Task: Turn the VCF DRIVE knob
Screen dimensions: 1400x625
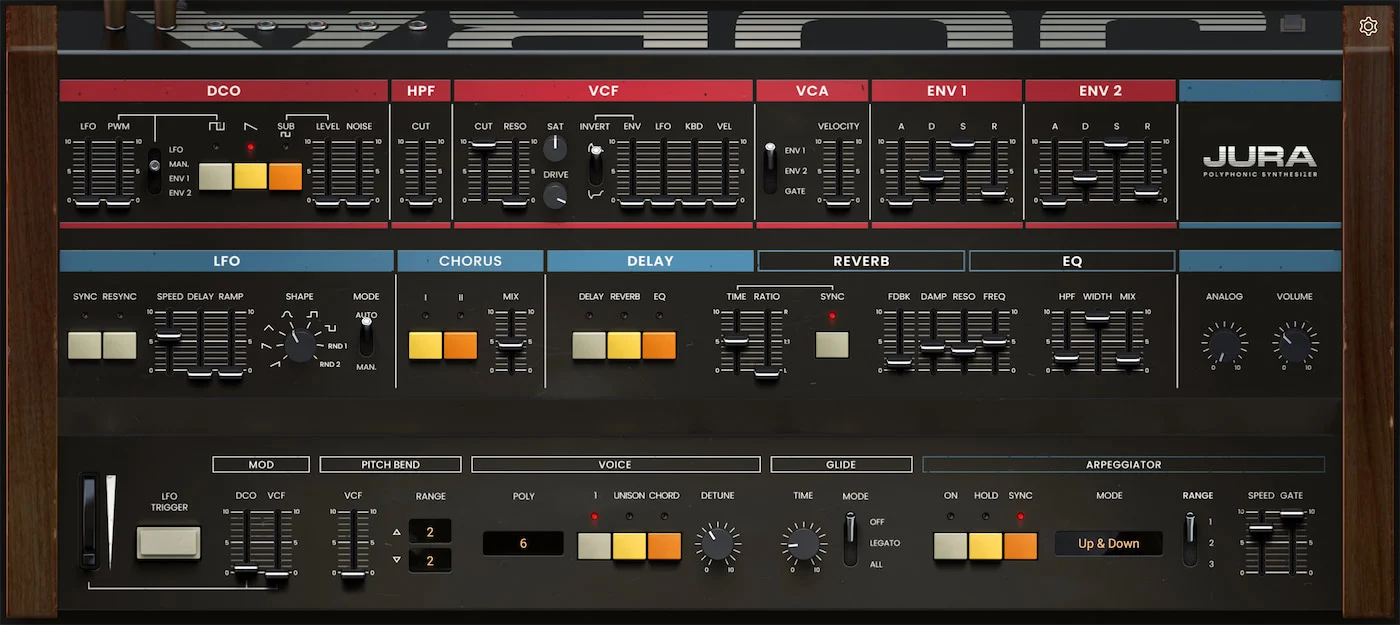Action: [555, 196]
